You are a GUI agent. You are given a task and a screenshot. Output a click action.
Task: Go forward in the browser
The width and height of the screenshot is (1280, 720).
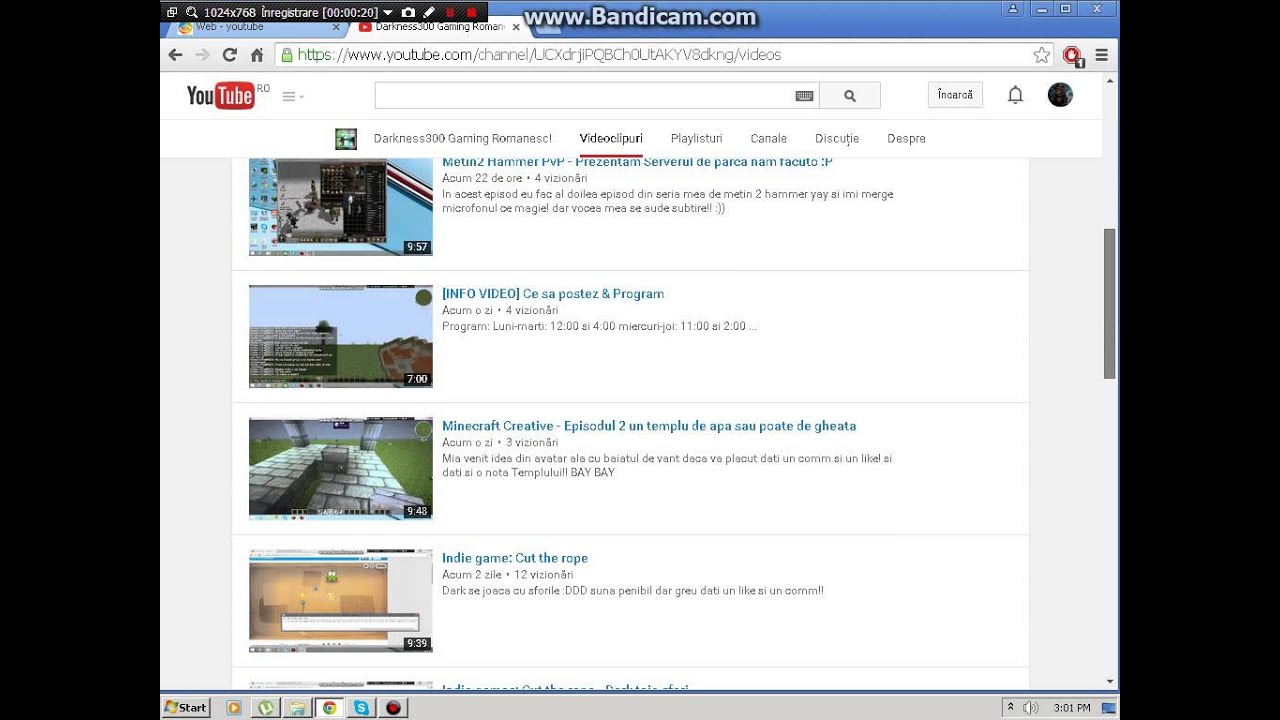click(203, 55)
